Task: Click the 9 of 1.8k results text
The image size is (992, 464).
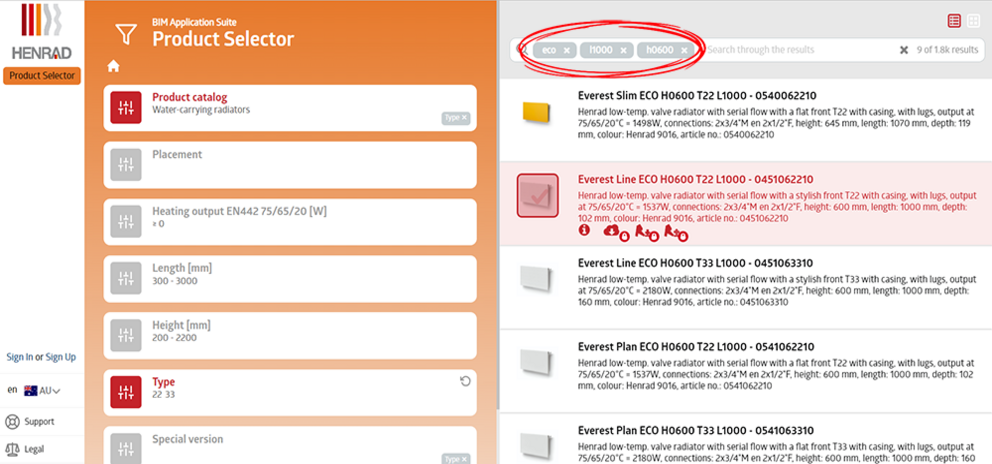Action: tap(948, 50)
